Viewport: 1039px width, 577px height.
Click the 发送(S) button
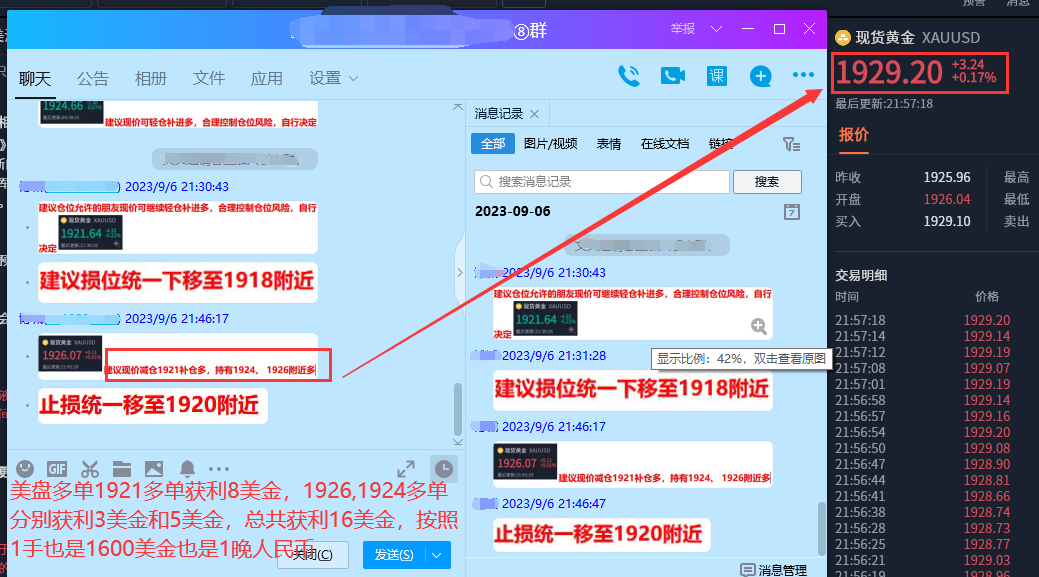pos(394,555)
